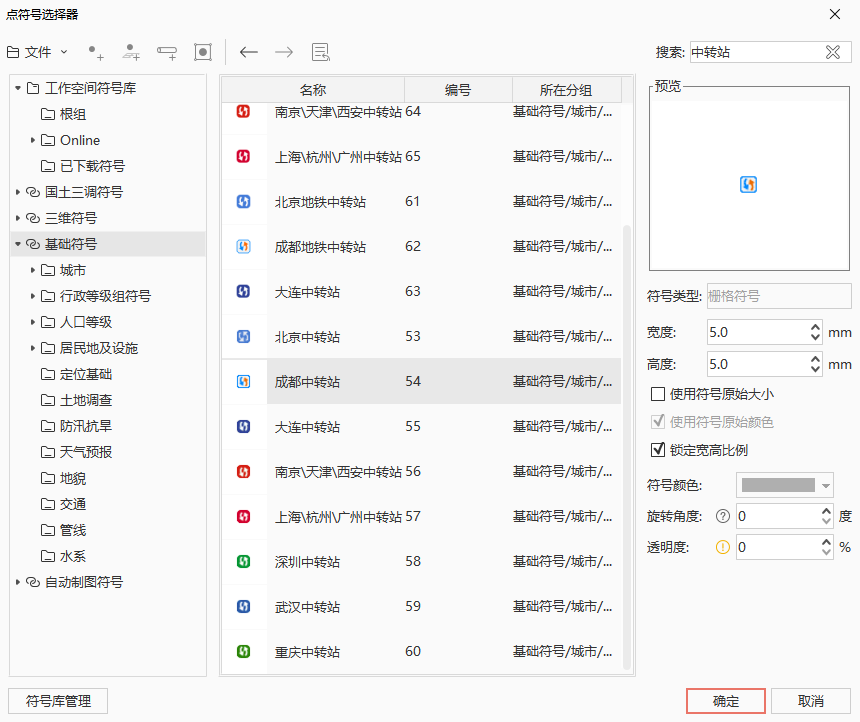This screenshot has height=722, width=860.
Task: Clear the search box with X icon
Action: click(x=832, y=52)
